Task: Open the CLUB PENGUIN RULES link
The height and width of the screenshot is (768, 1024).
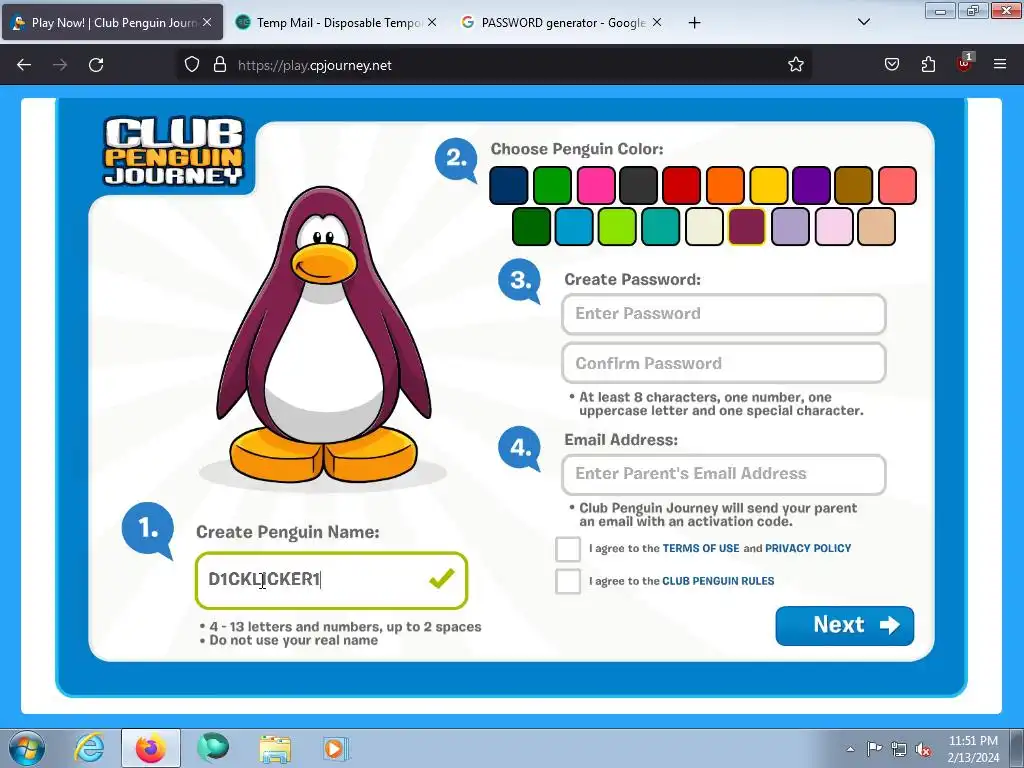Action: (718, 581)
